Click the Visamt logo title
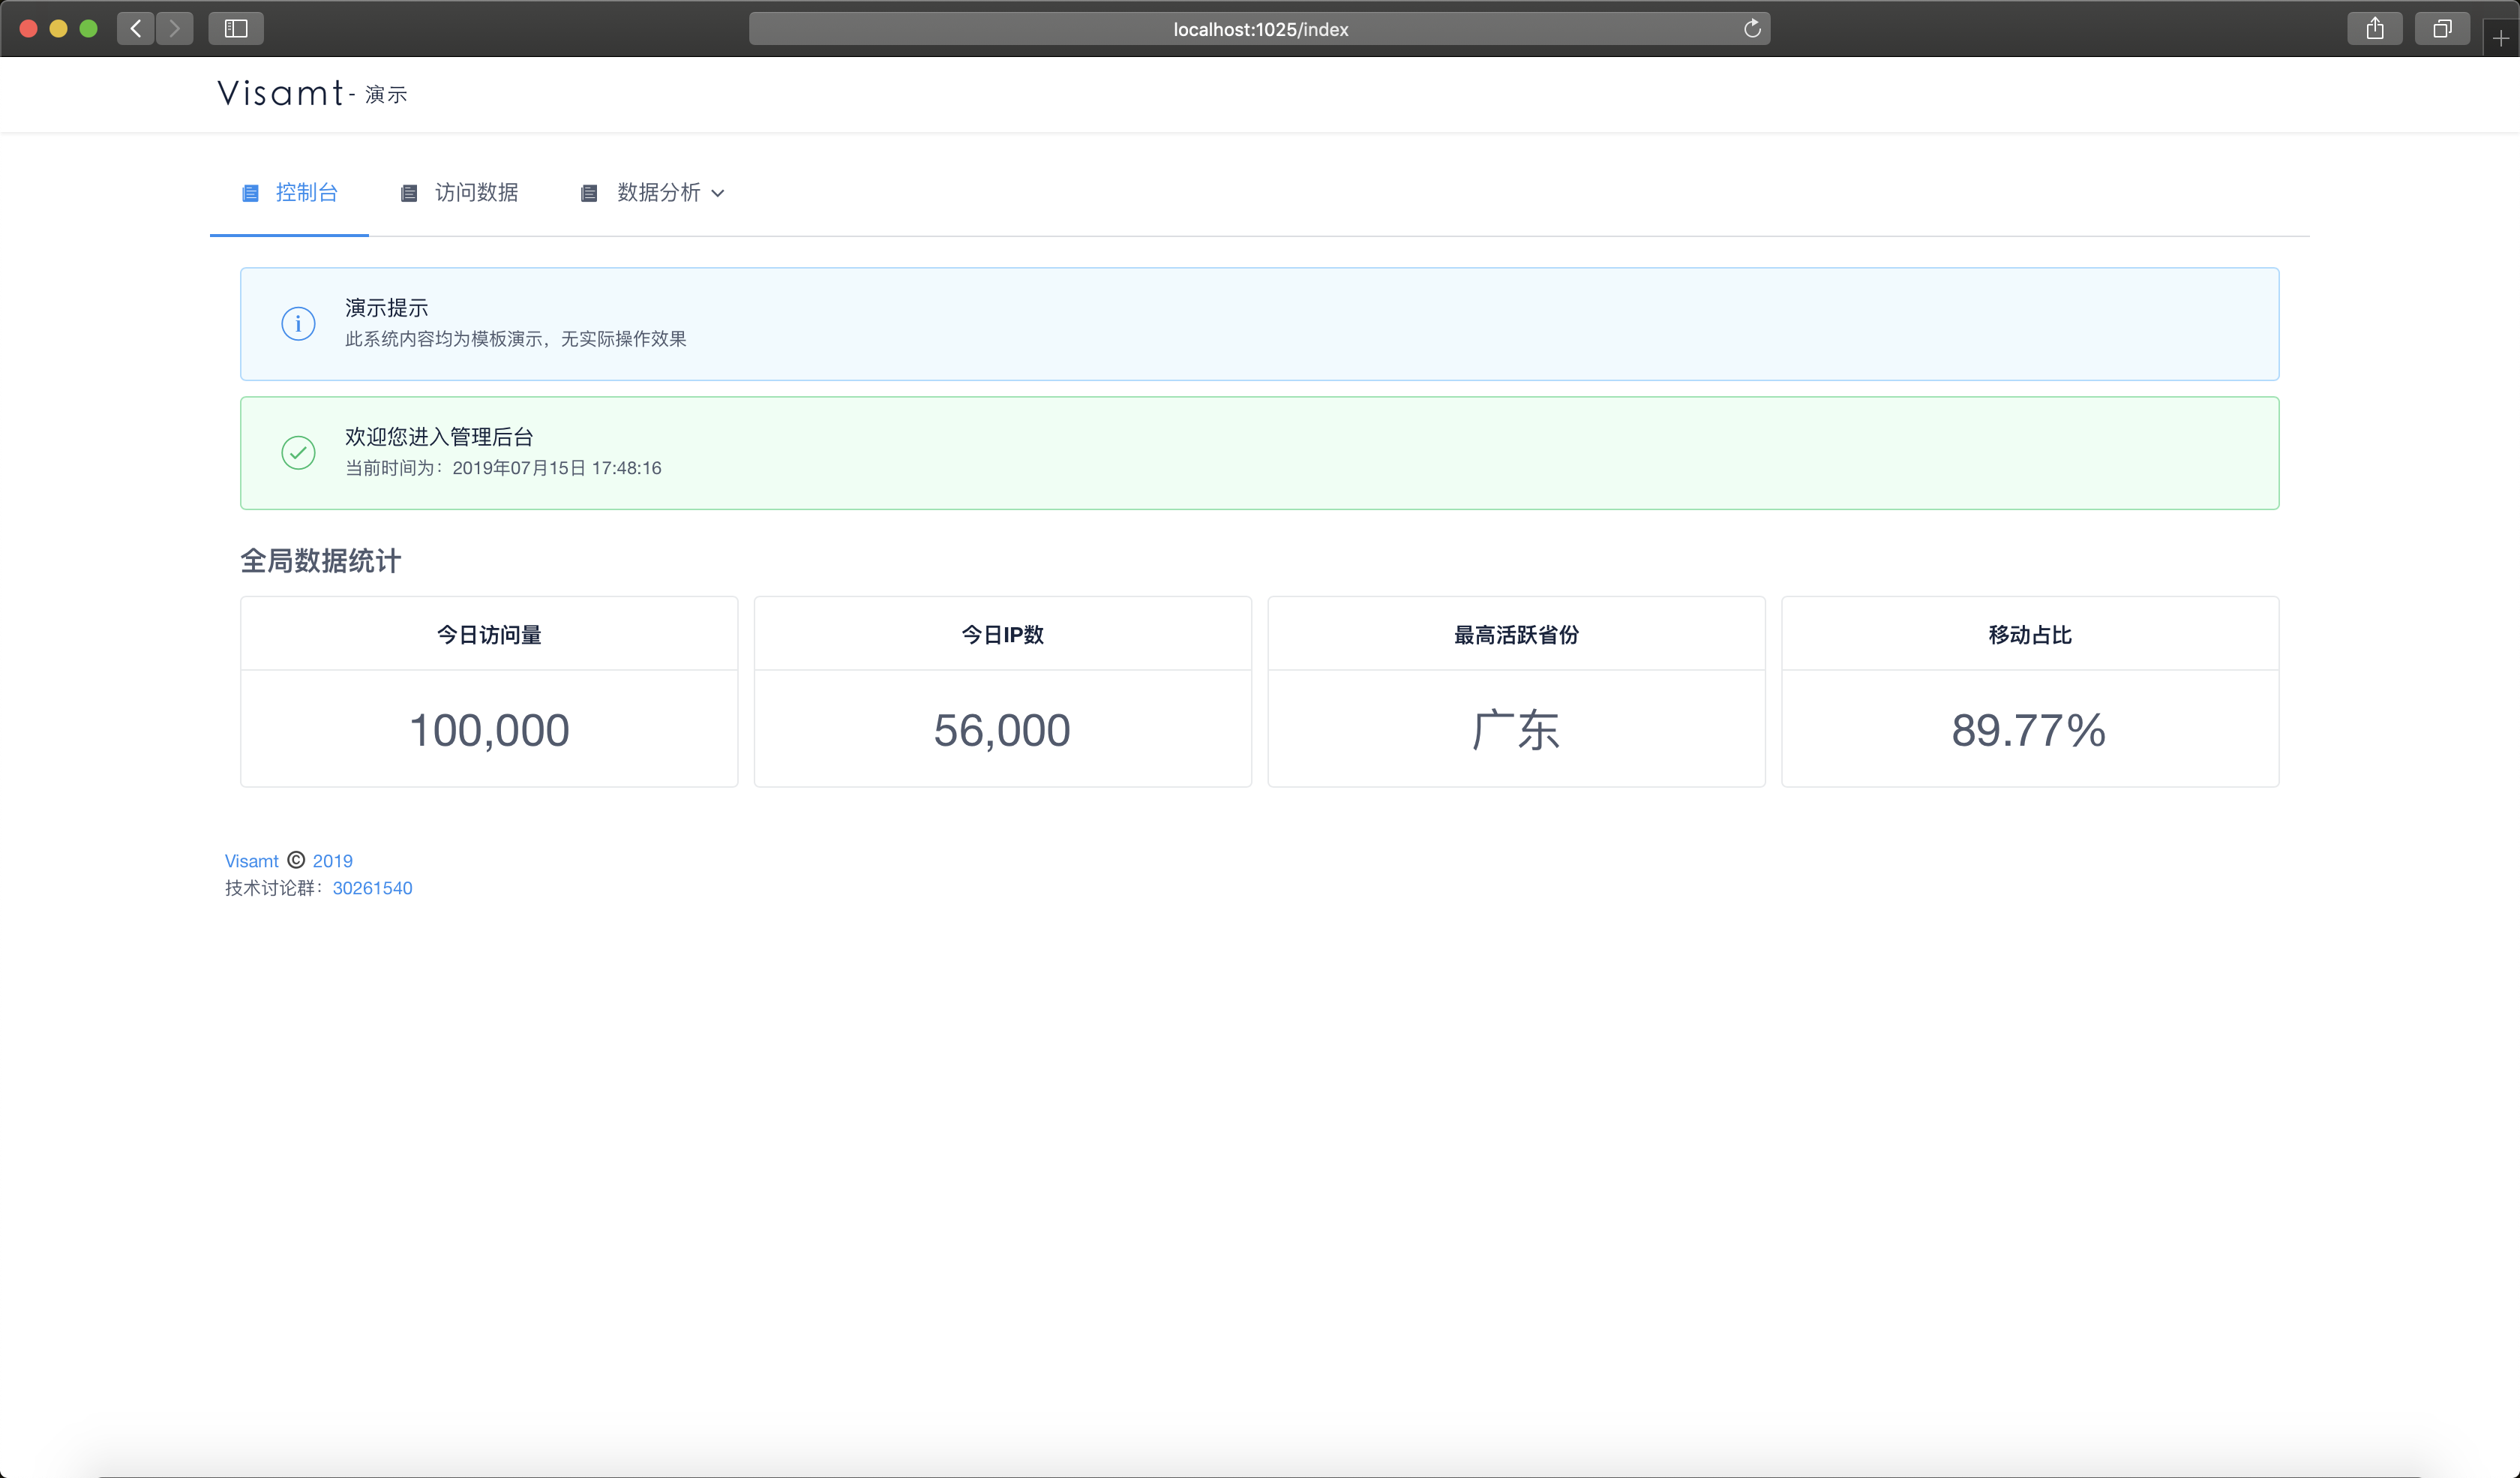The image size is (2520, 1478). (x=281, y=93)
